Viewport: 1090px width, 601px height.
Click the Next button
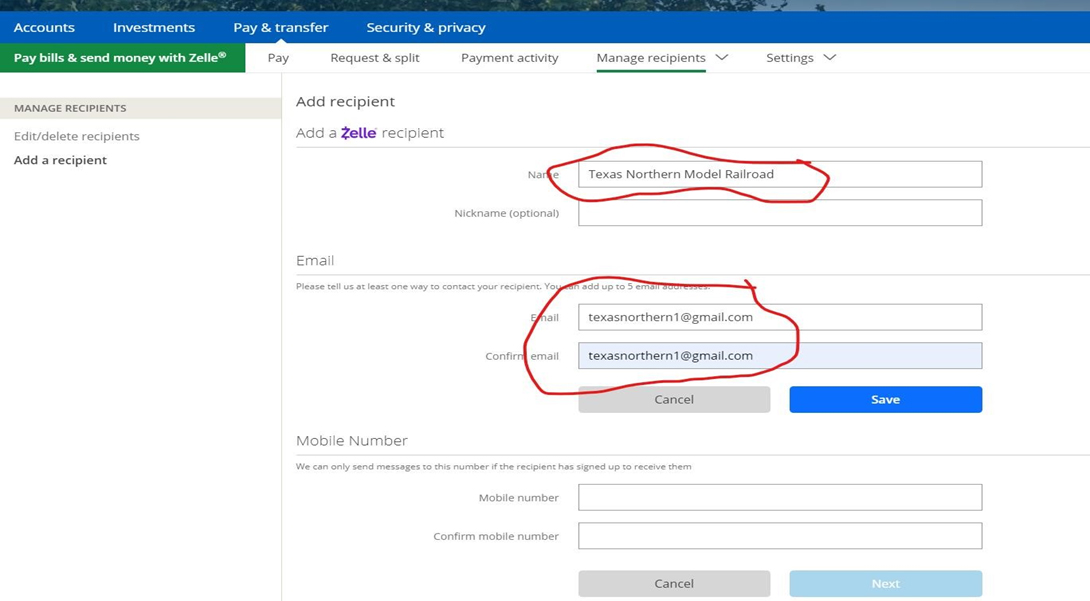click(885, 583)
